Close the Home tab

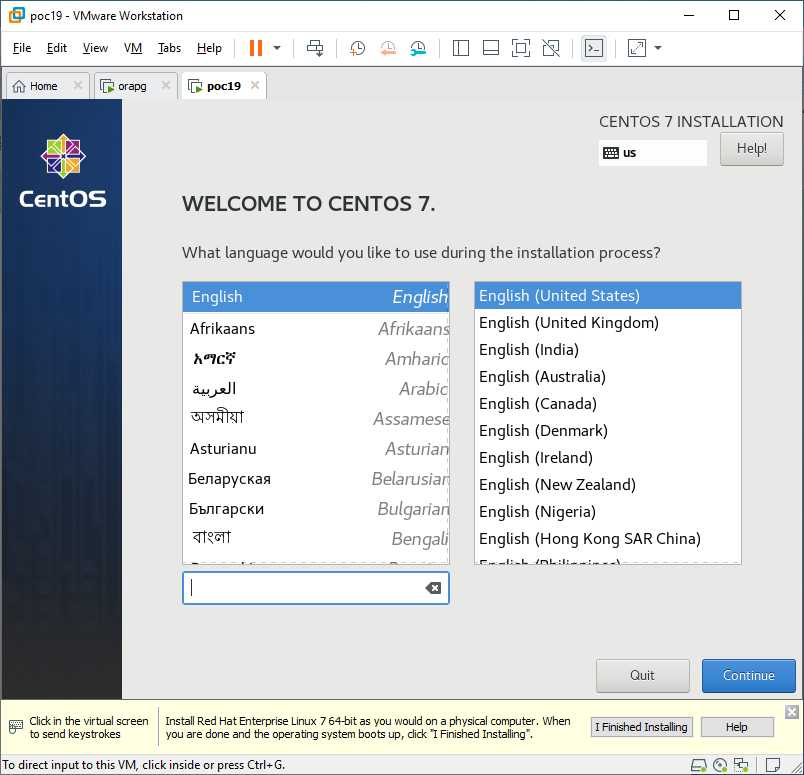coord(78,85)
